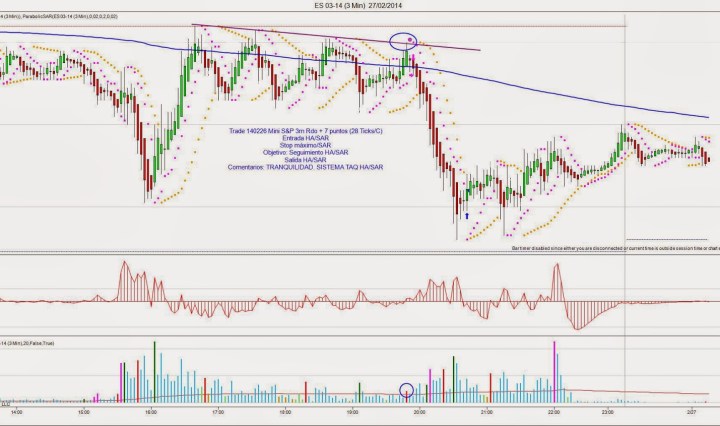
Task: Click the chart title ES 03-14 (3 Min)
Action: 360,6
